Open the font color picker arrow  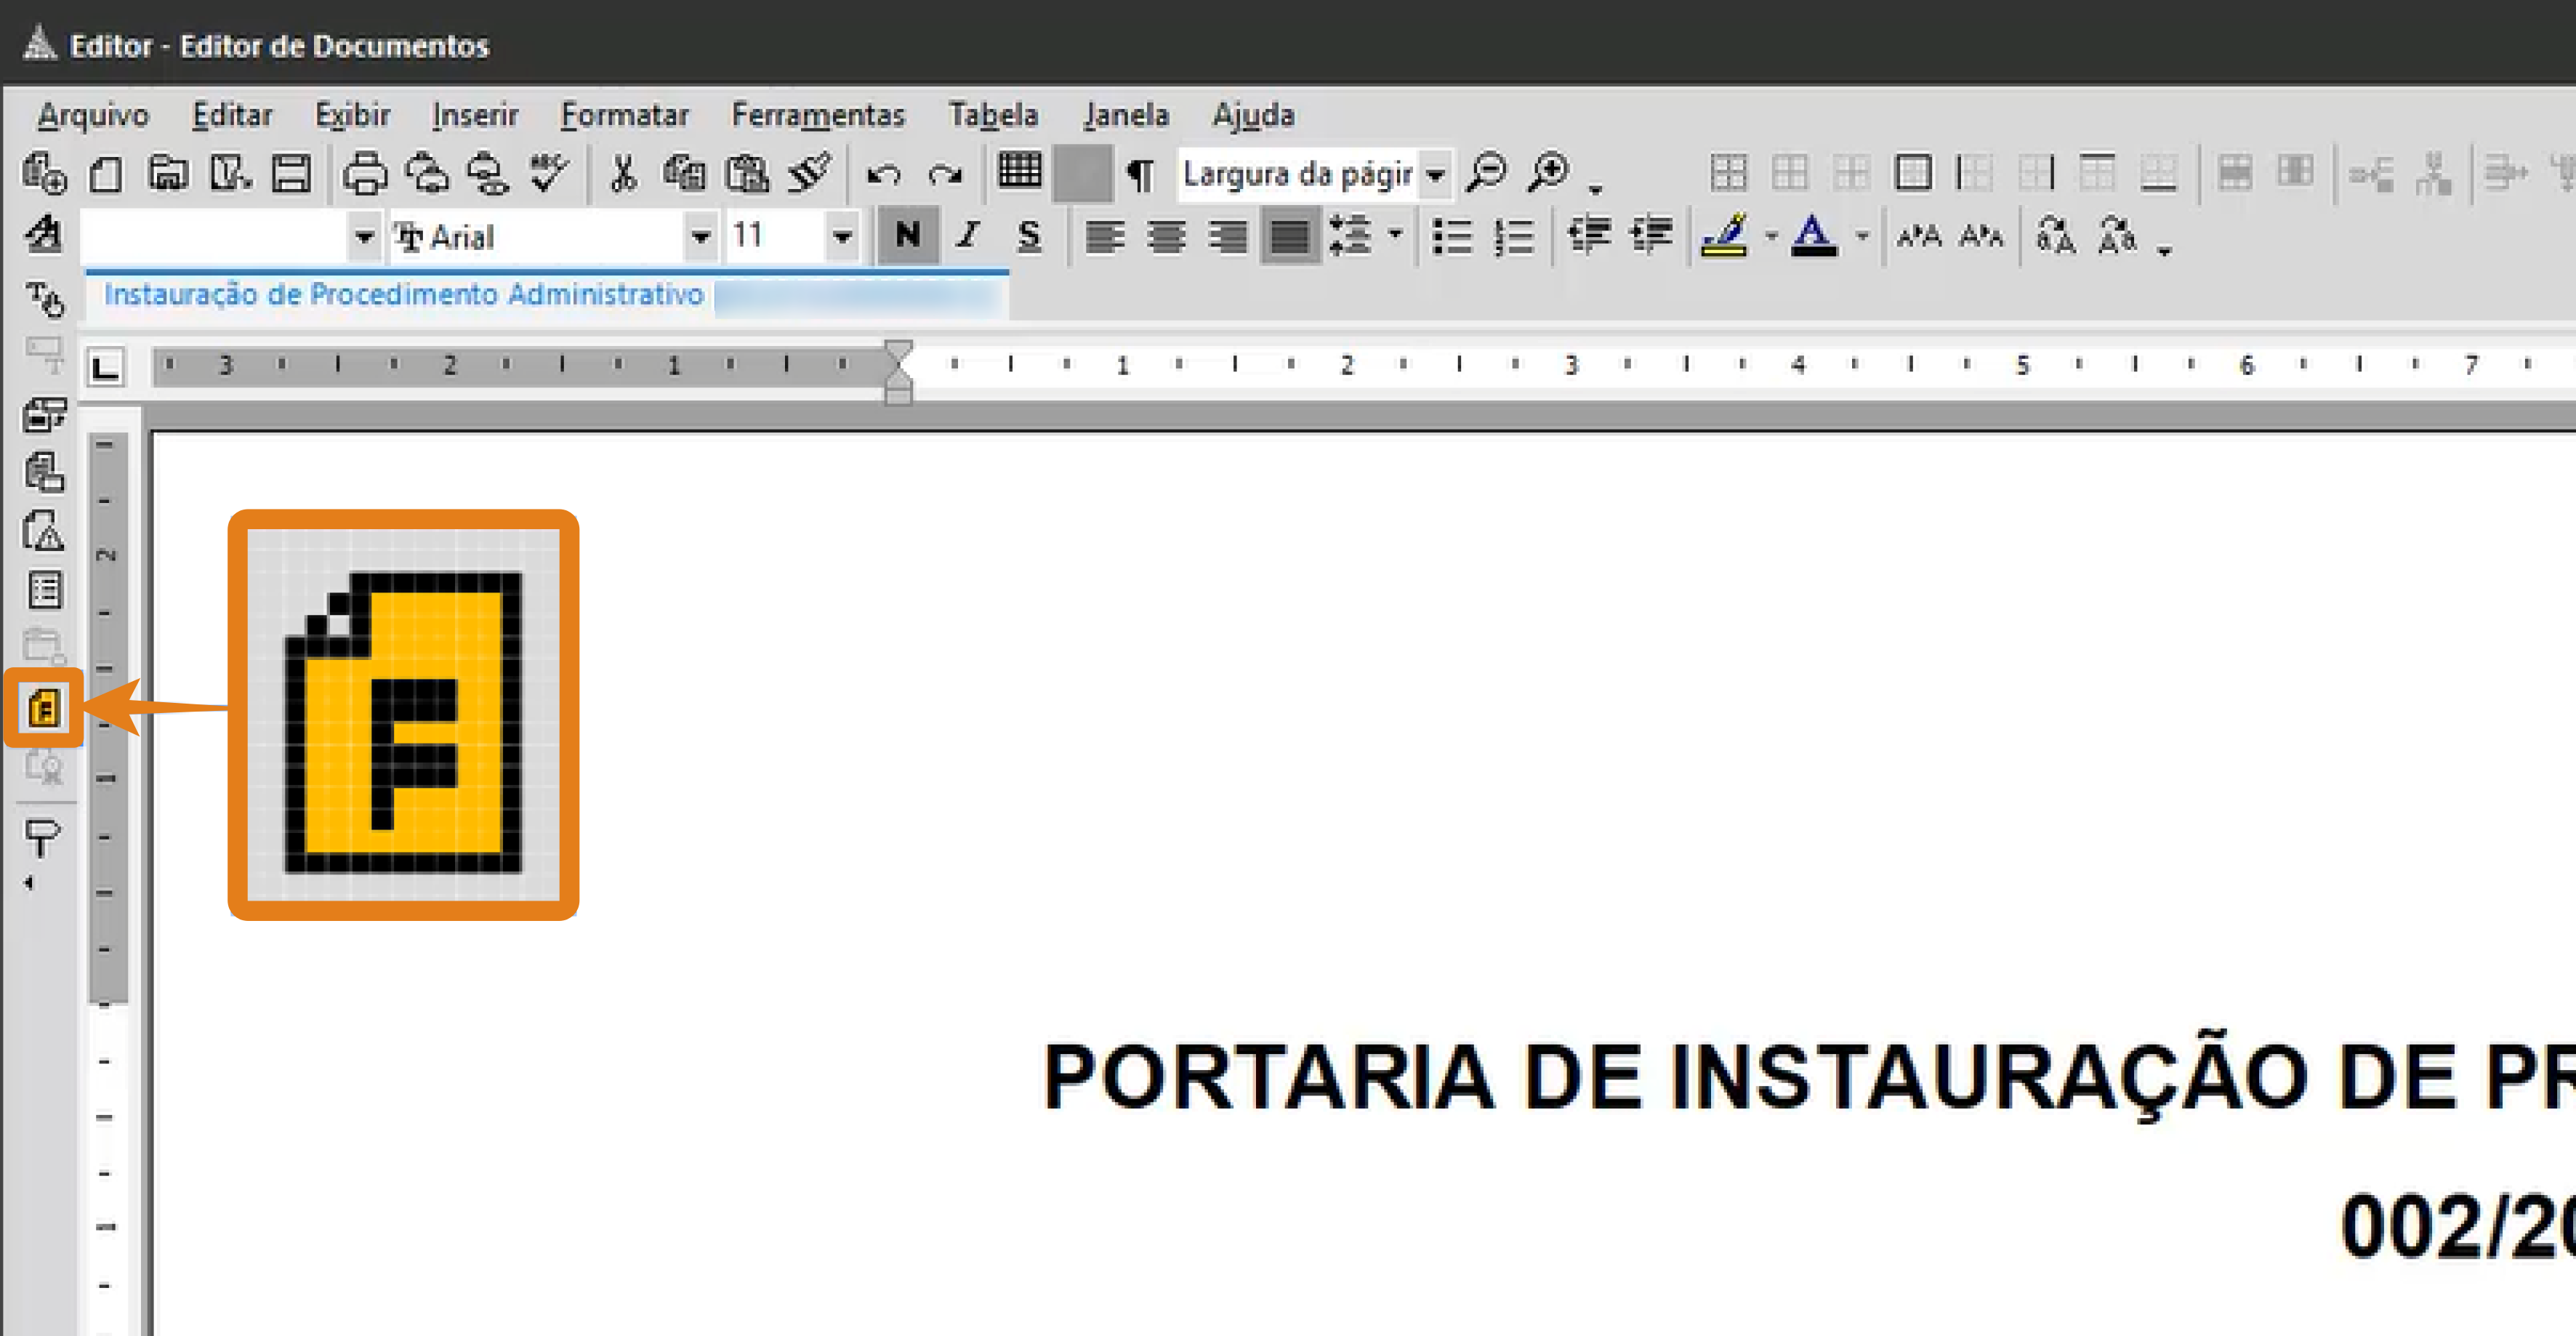point(1861,238)
